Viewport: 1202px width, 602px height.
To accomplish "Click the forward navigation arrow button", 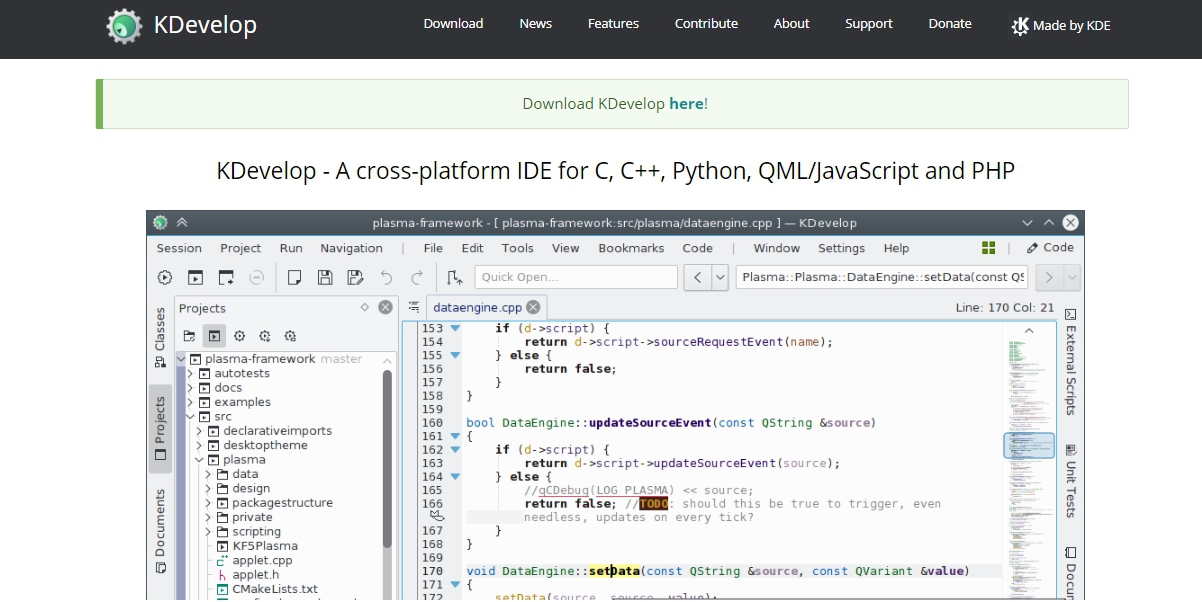I will (1049, 278).
